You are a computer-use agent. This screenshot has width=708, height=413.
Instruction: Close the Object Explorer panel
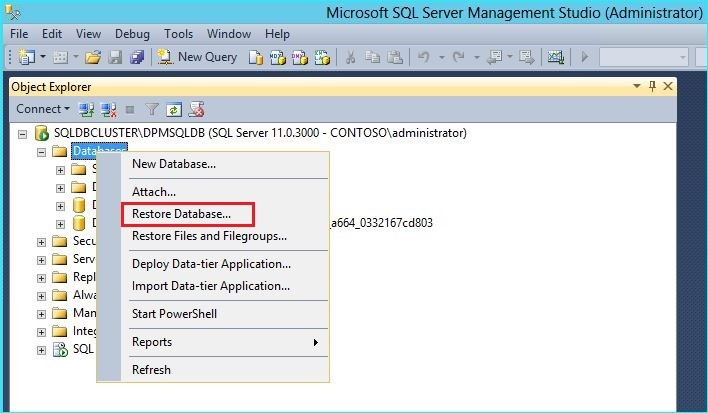click(668, 86)
